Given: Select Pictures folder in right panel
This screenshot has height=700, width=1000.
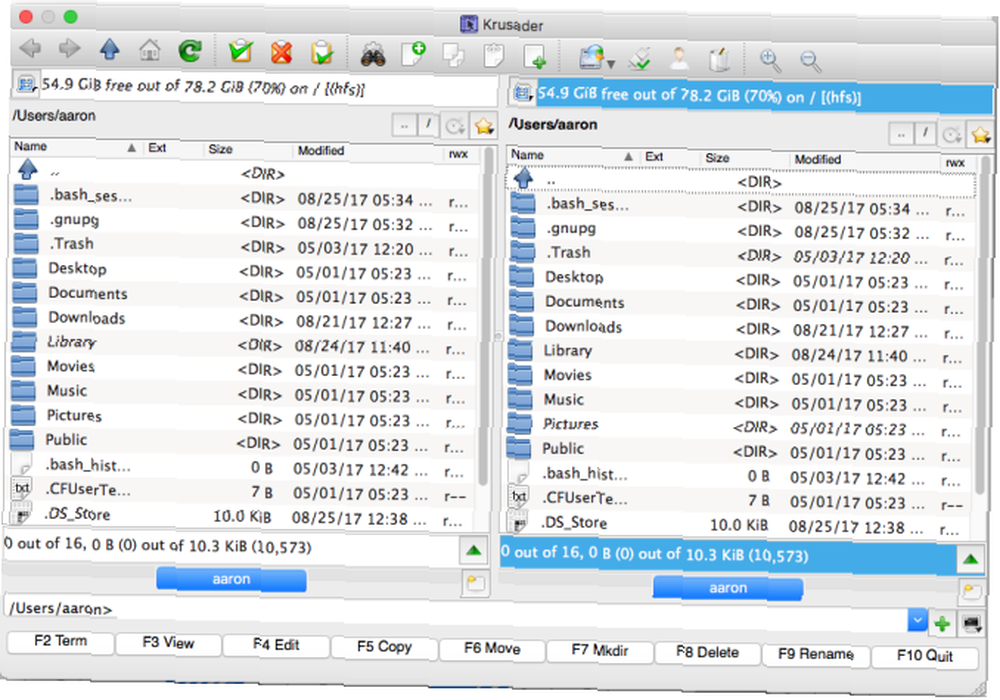Looking at the screenshot, I should click(739, 425).
